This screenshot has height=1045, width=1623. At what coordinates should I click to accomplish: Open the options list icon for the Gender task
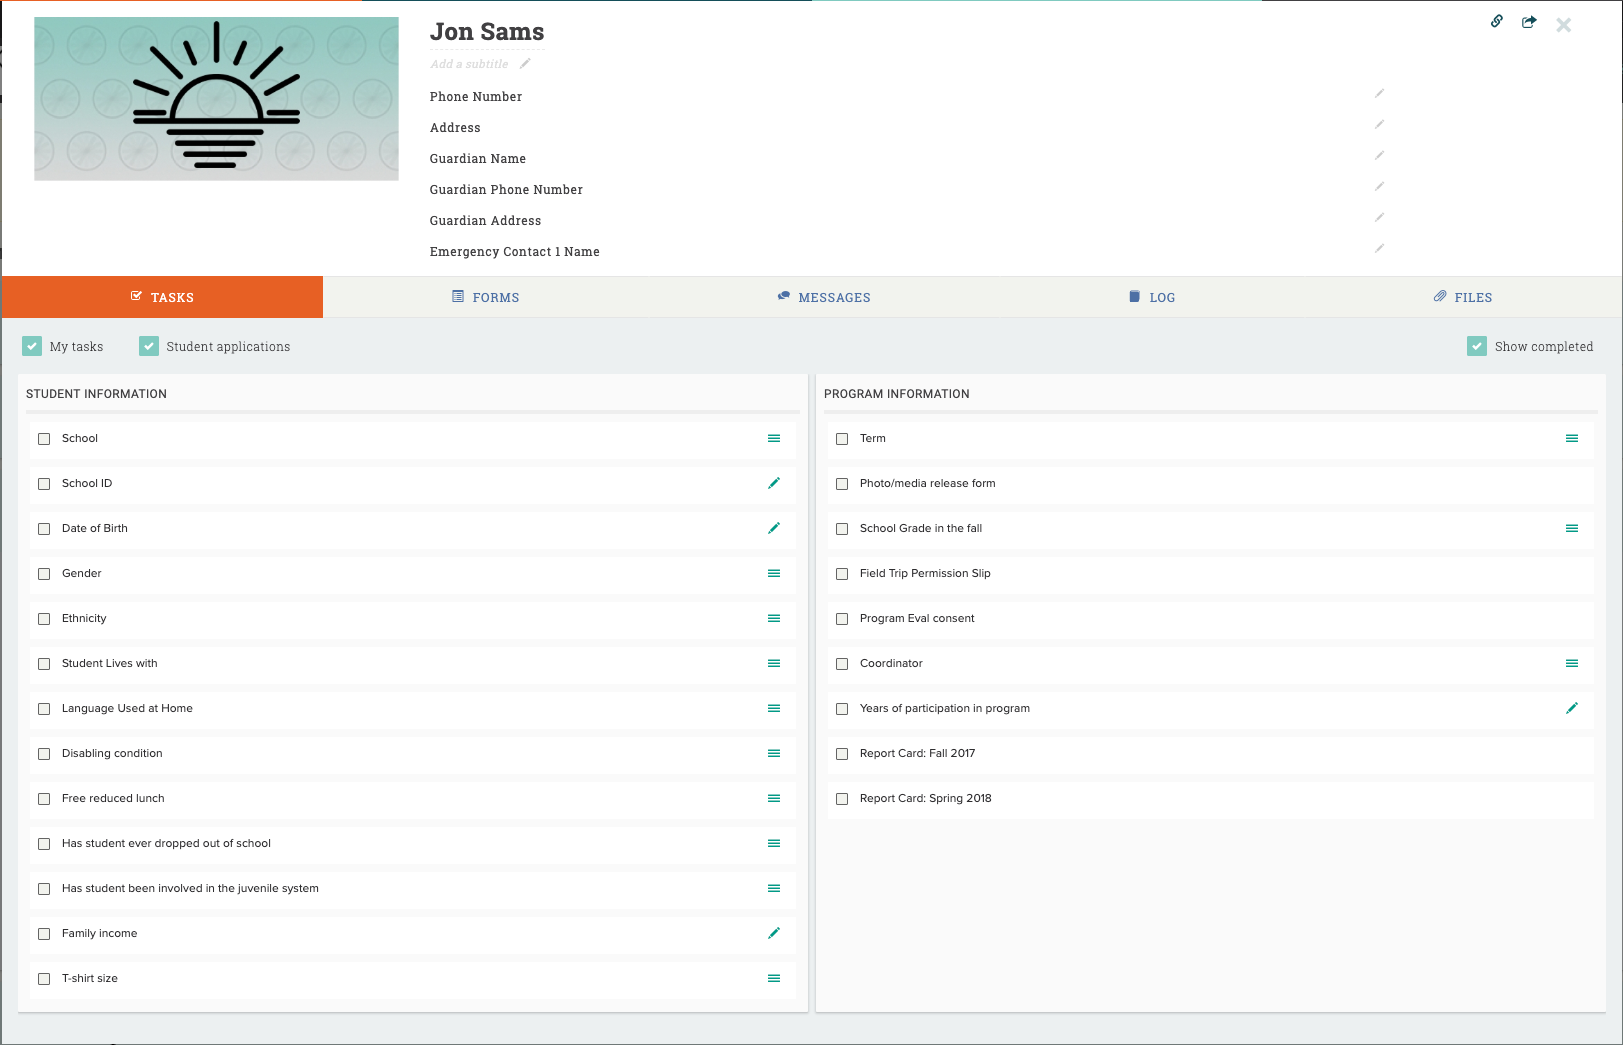pos(774,574)
